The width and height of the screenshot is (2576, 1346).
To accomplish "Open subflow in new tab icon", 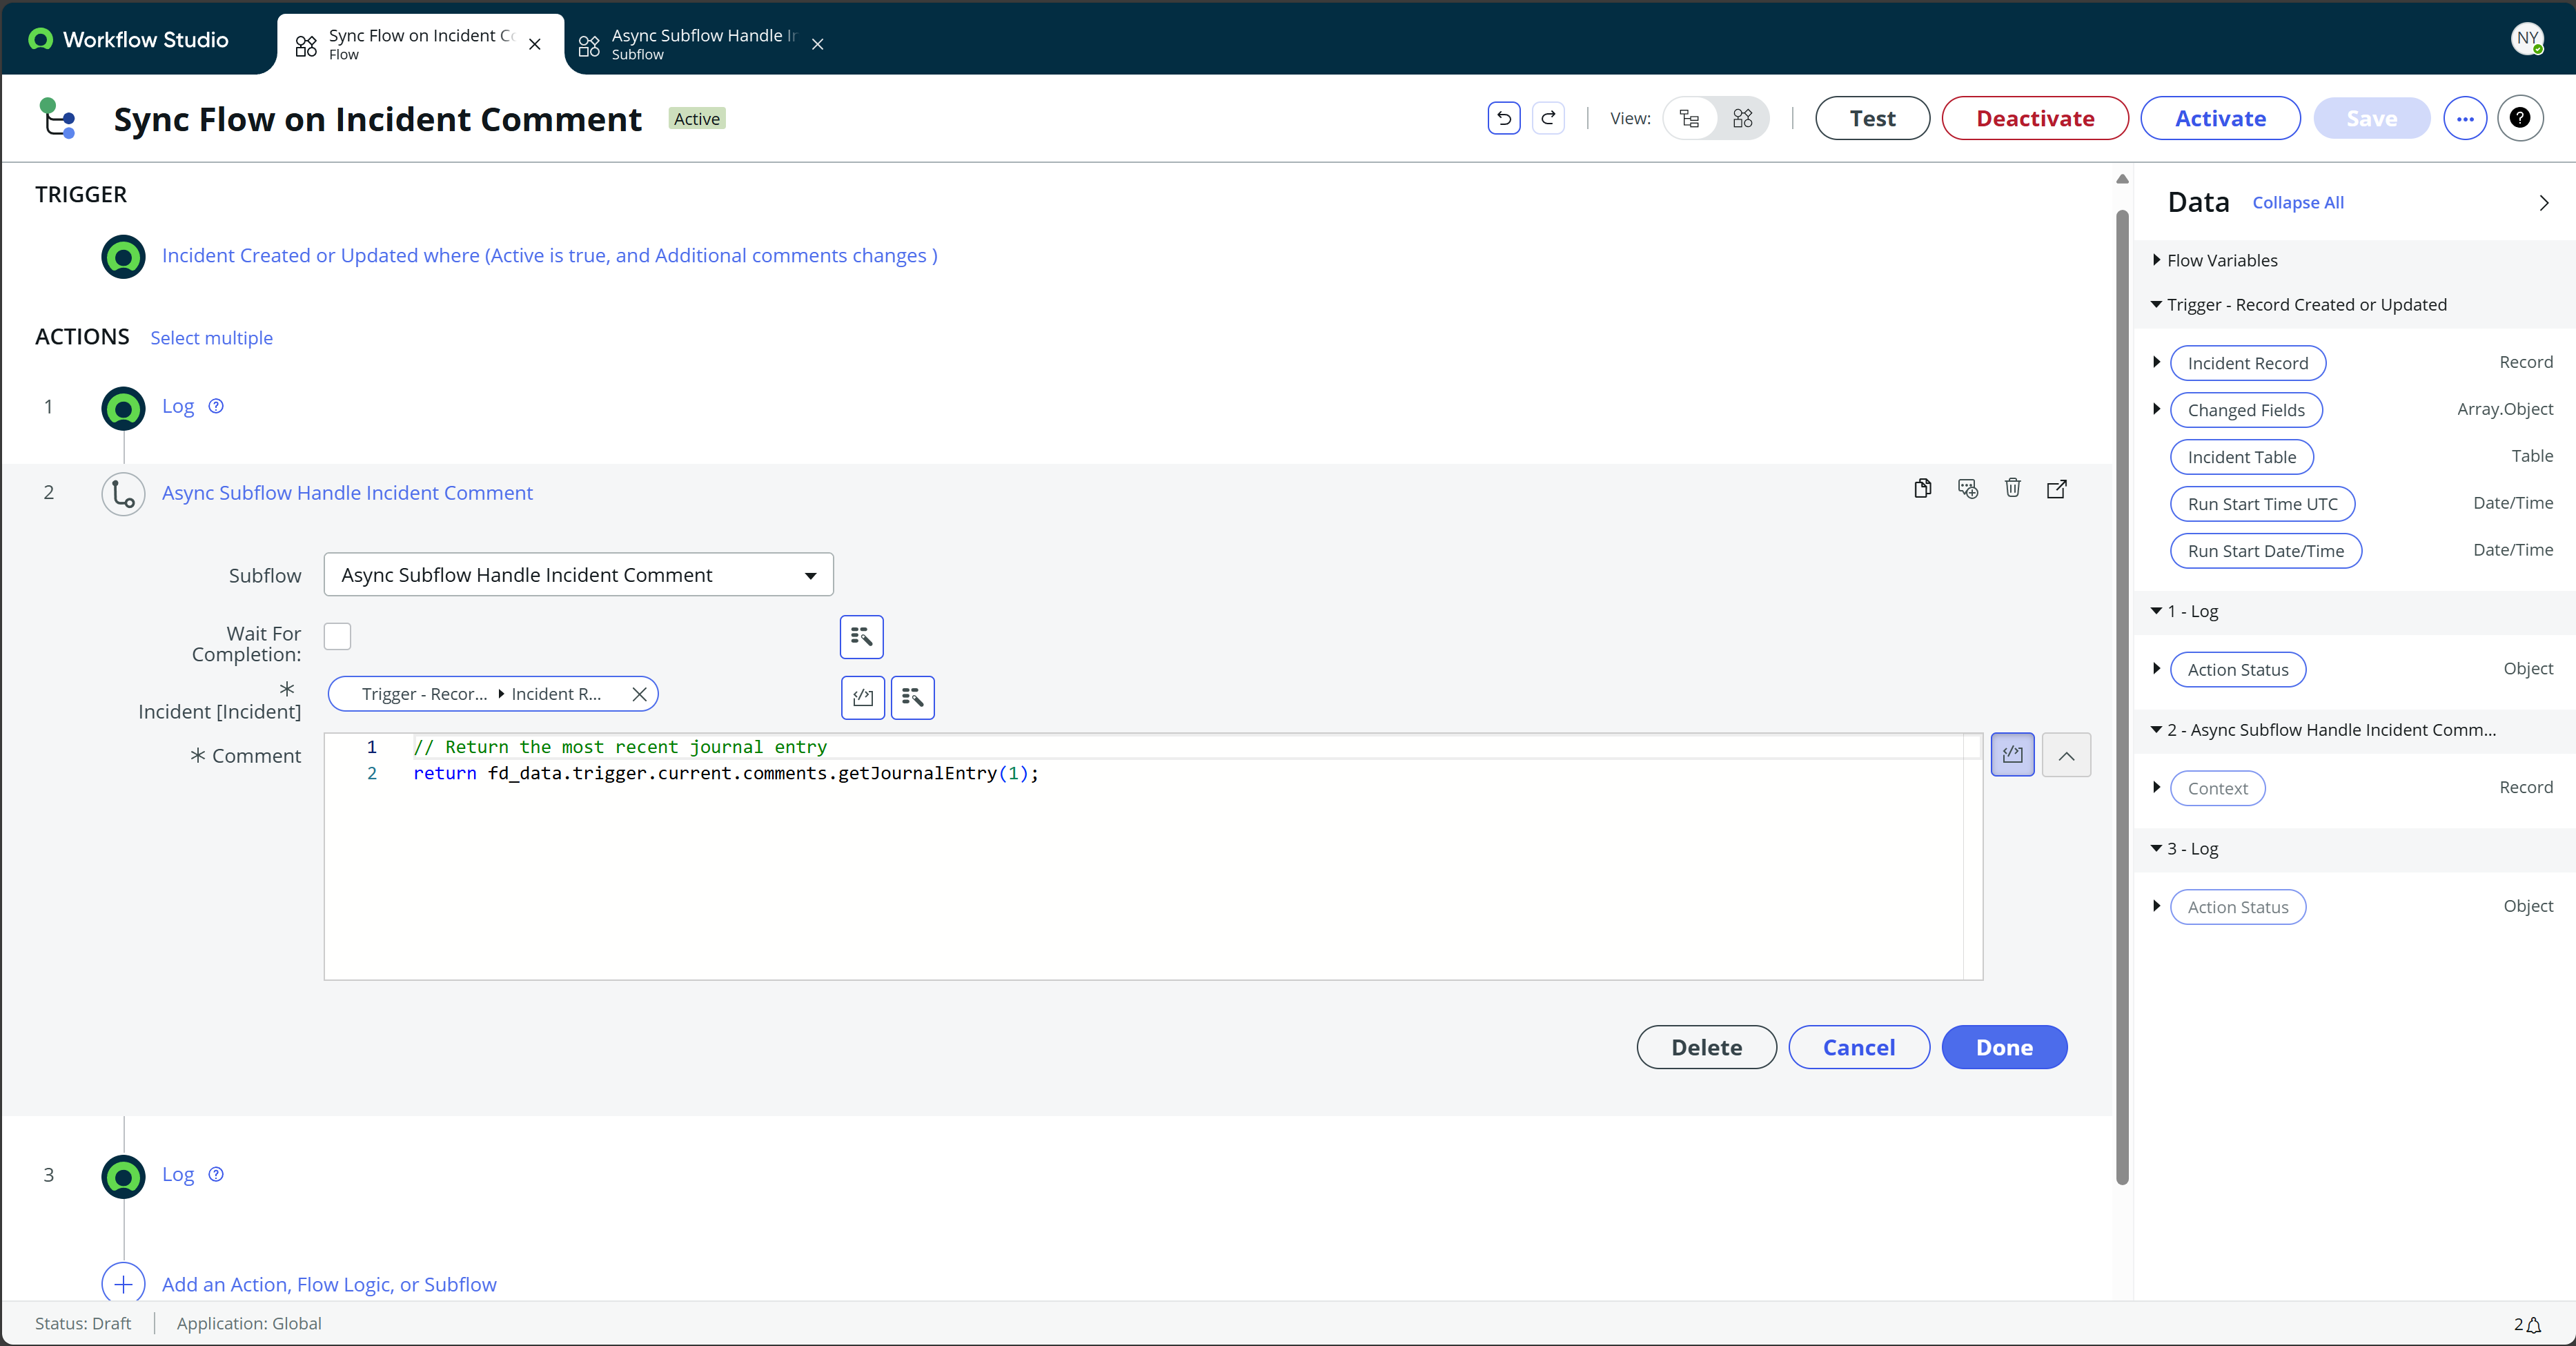I will coord(2056,489).
